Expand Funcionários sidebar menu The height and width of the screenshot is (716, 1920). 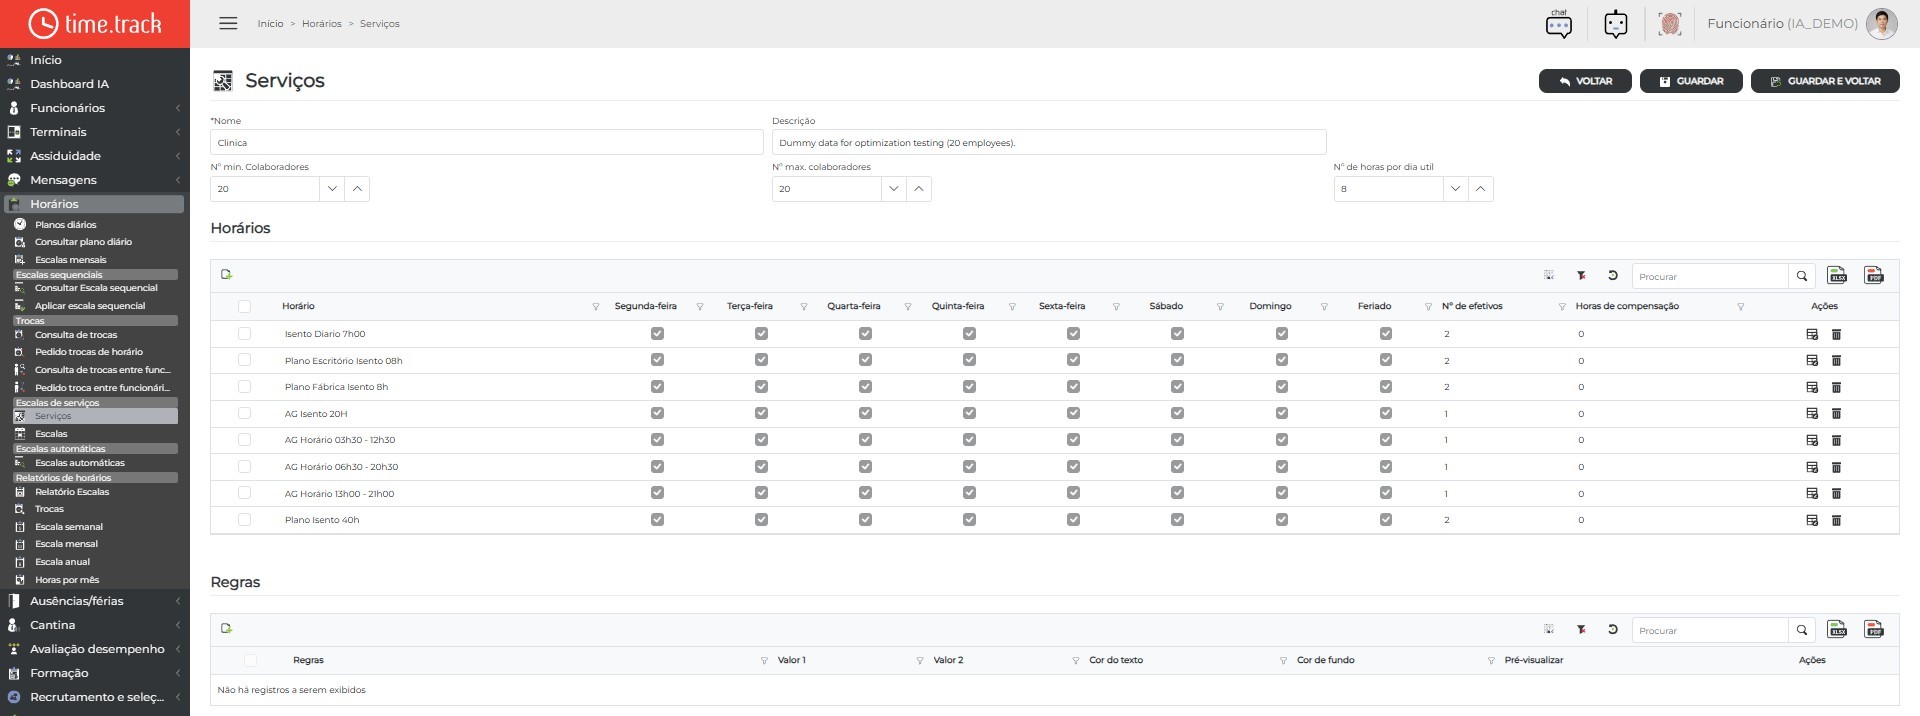95,108
